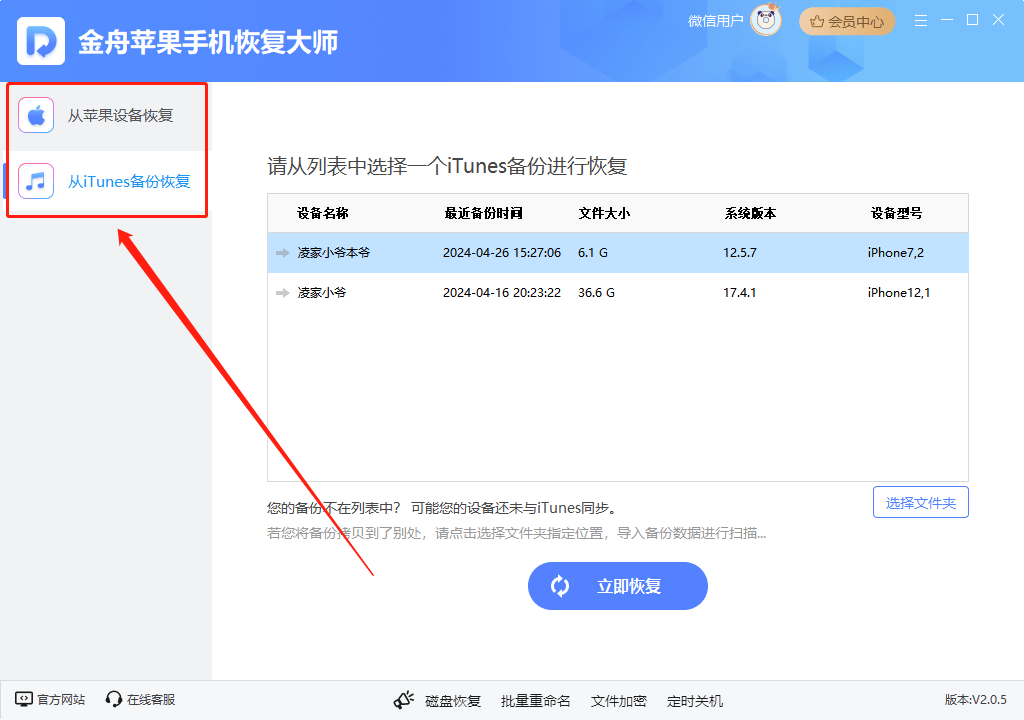Screen dimensions: 1024x720
Task: Open the hamburger menu in the title bar
Action: pos(920,19)
